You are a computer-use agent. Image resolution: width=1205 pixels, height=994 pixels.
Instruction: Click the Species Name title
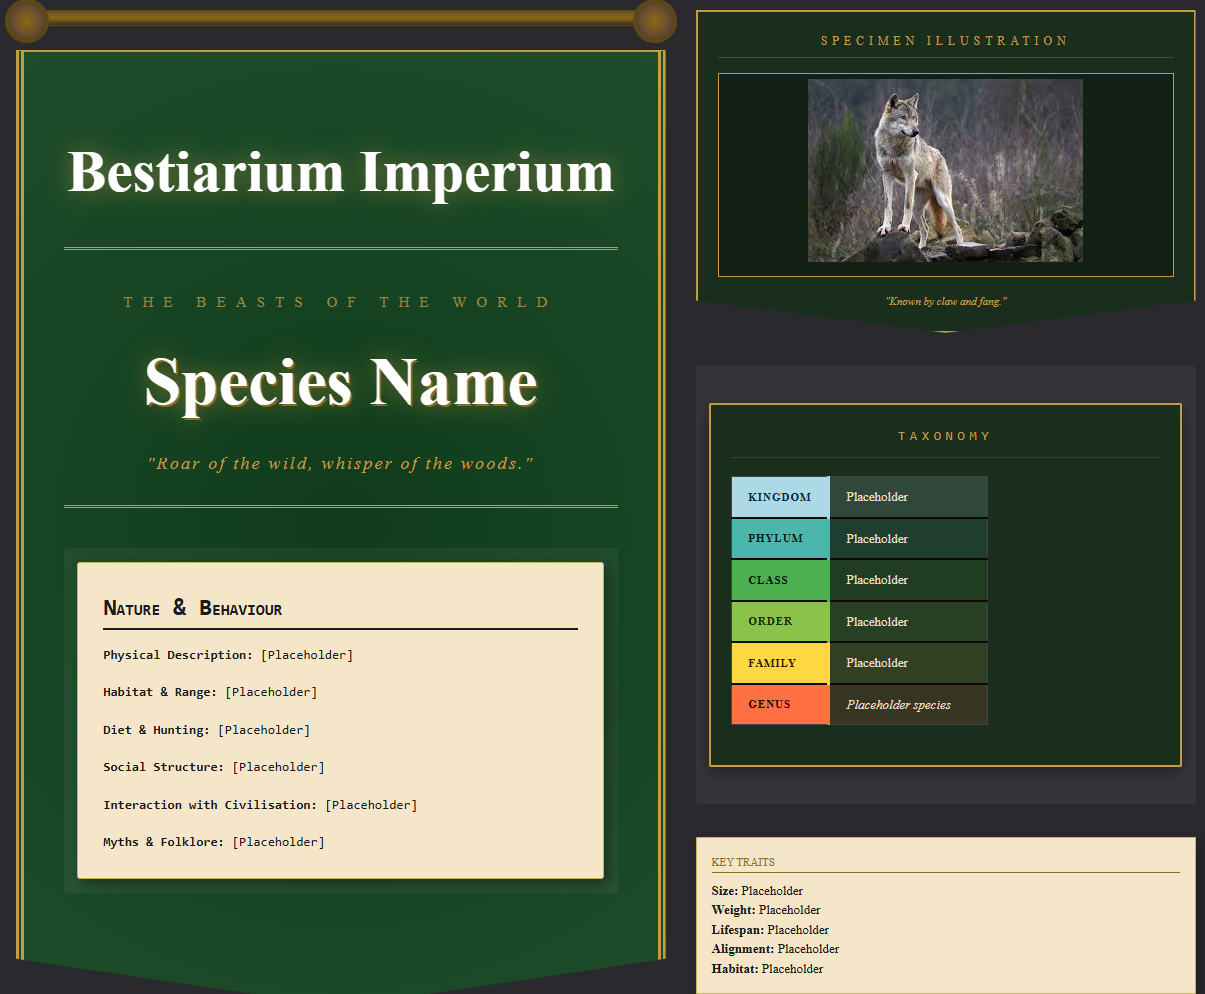click(340, 383)
